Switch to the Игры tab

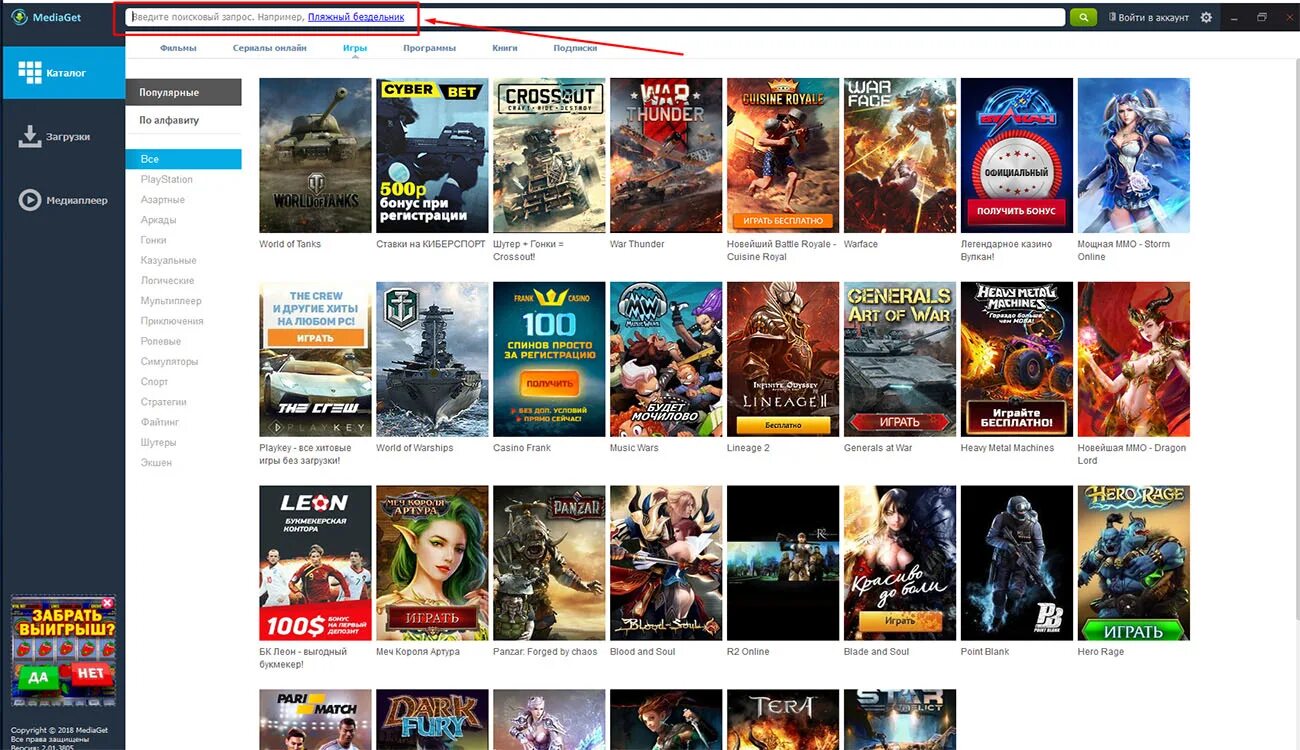click(x=355, y=48)
